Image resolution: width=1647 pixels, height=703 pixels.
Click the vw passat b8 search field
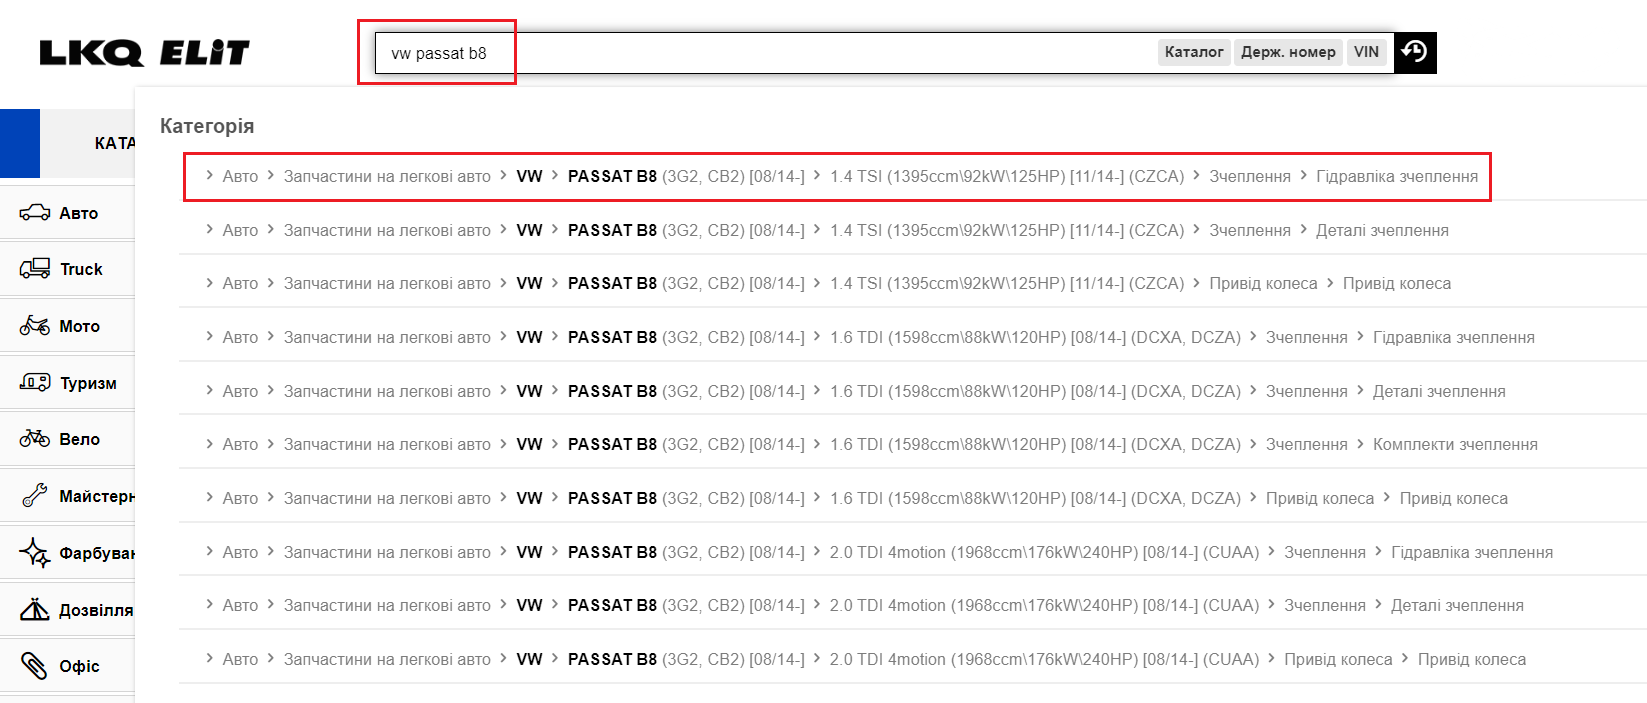[760, 53]
